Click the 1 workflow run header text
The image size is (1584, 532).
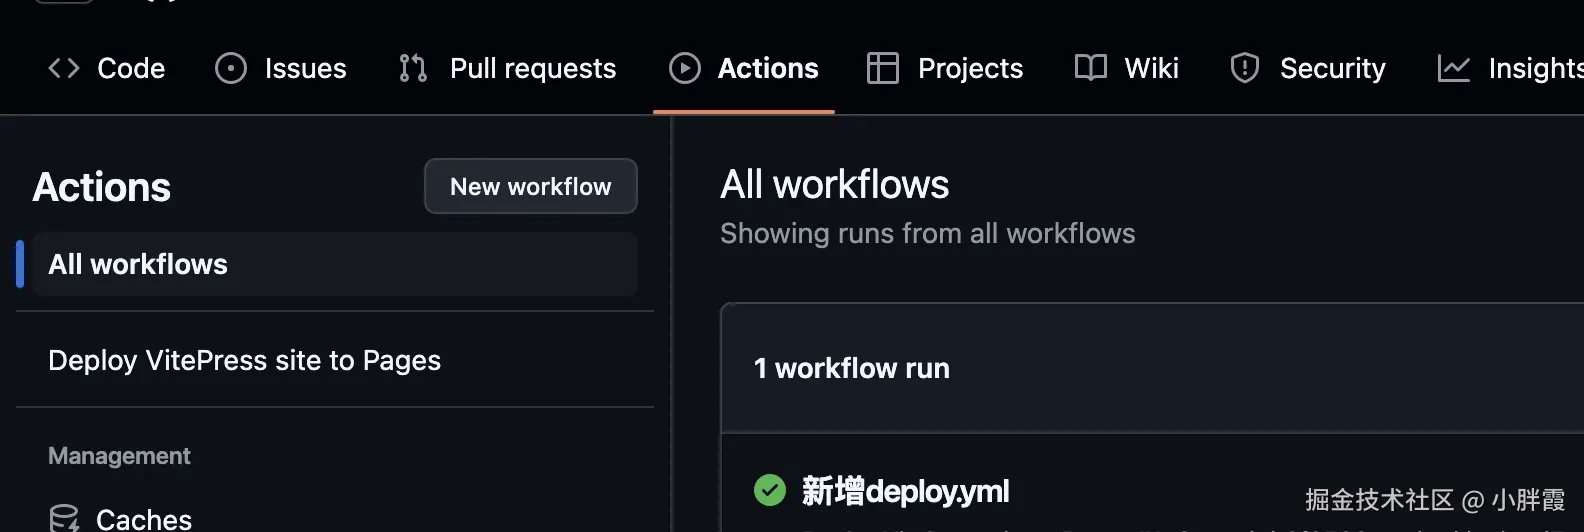pyautogui.click(x=852, y=368)
